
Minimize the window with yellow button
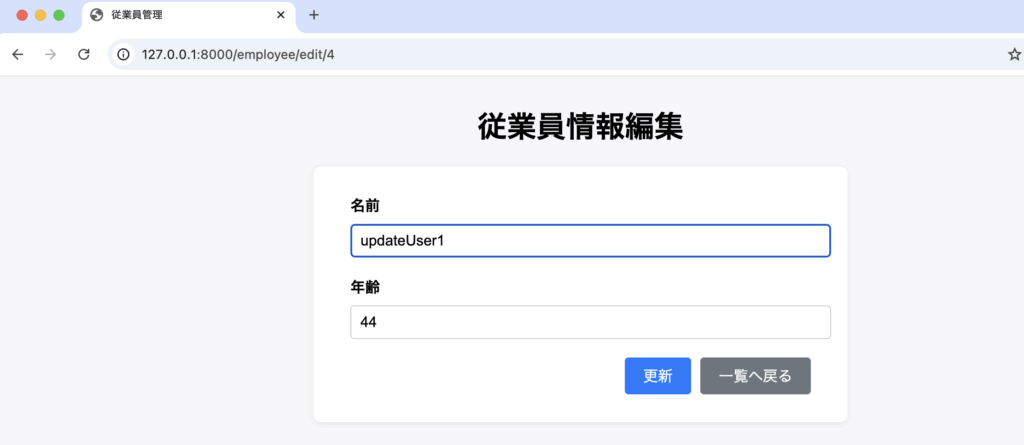click(41, 15)
